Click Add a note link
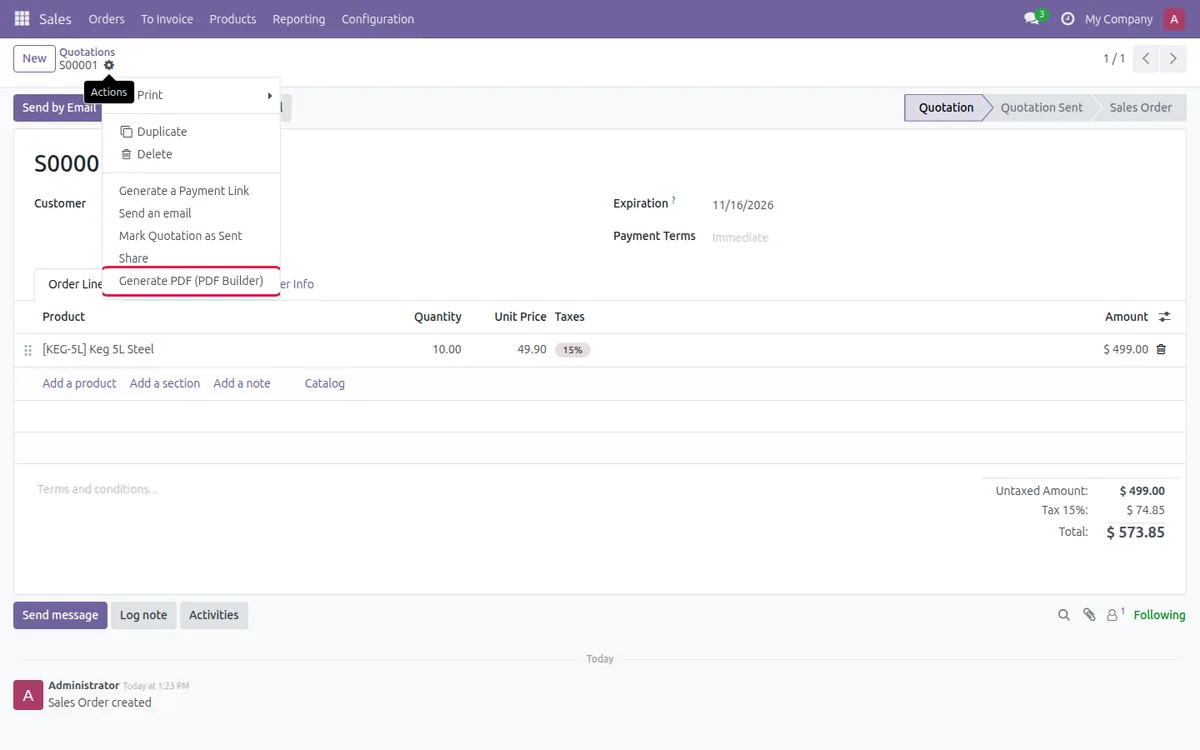Viewport: 1200px width, 750px height. click(x=242, y=383)
